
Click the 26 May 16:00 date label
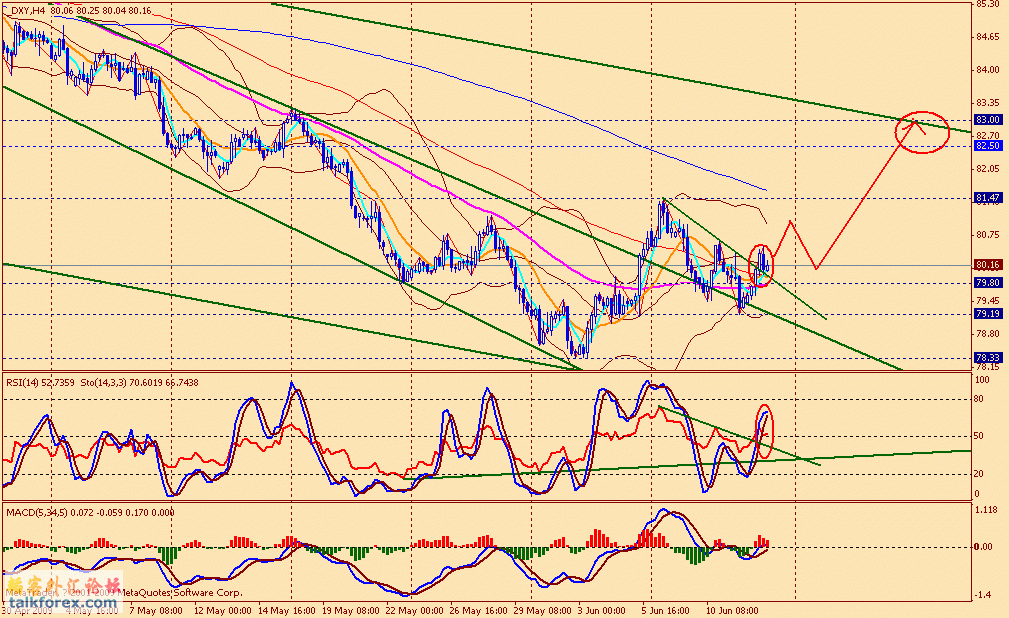tap(479, 610)
